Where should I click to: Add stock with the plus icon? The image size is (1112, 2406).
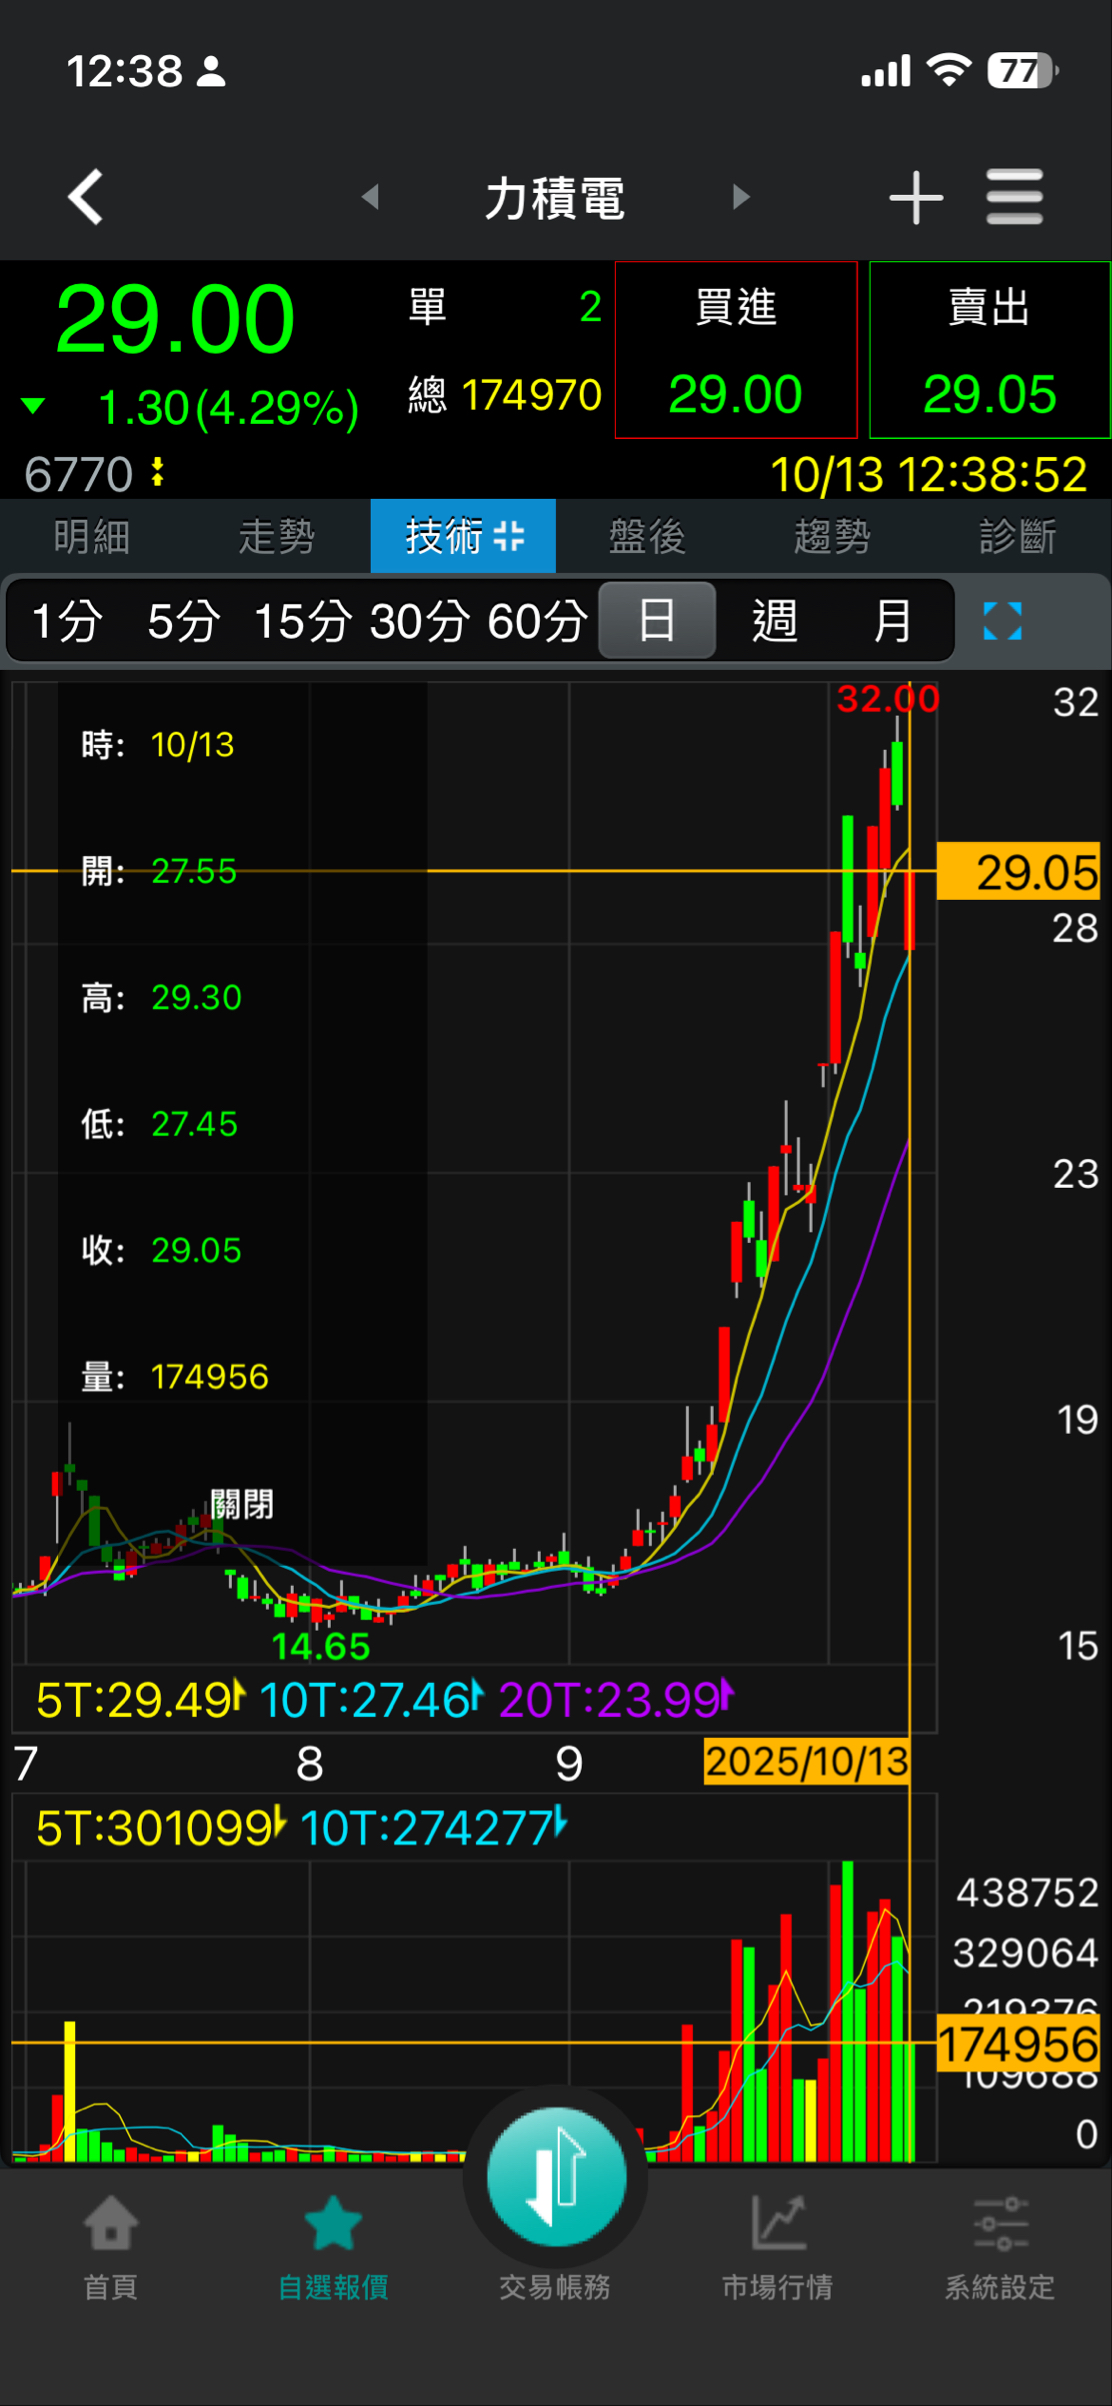pyautogui.click(x=916, y=197)
